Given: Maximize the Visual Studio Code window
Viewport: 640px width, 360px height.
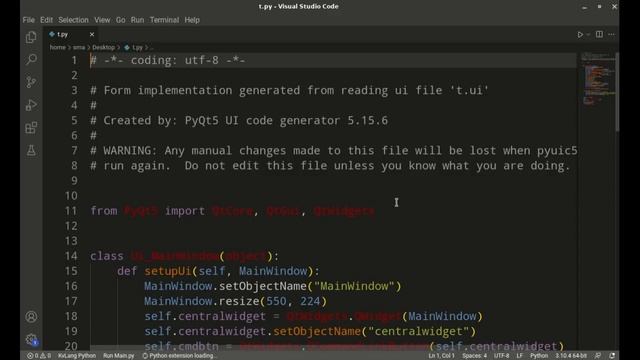Looking at the screenshot, I should [599, 7].
